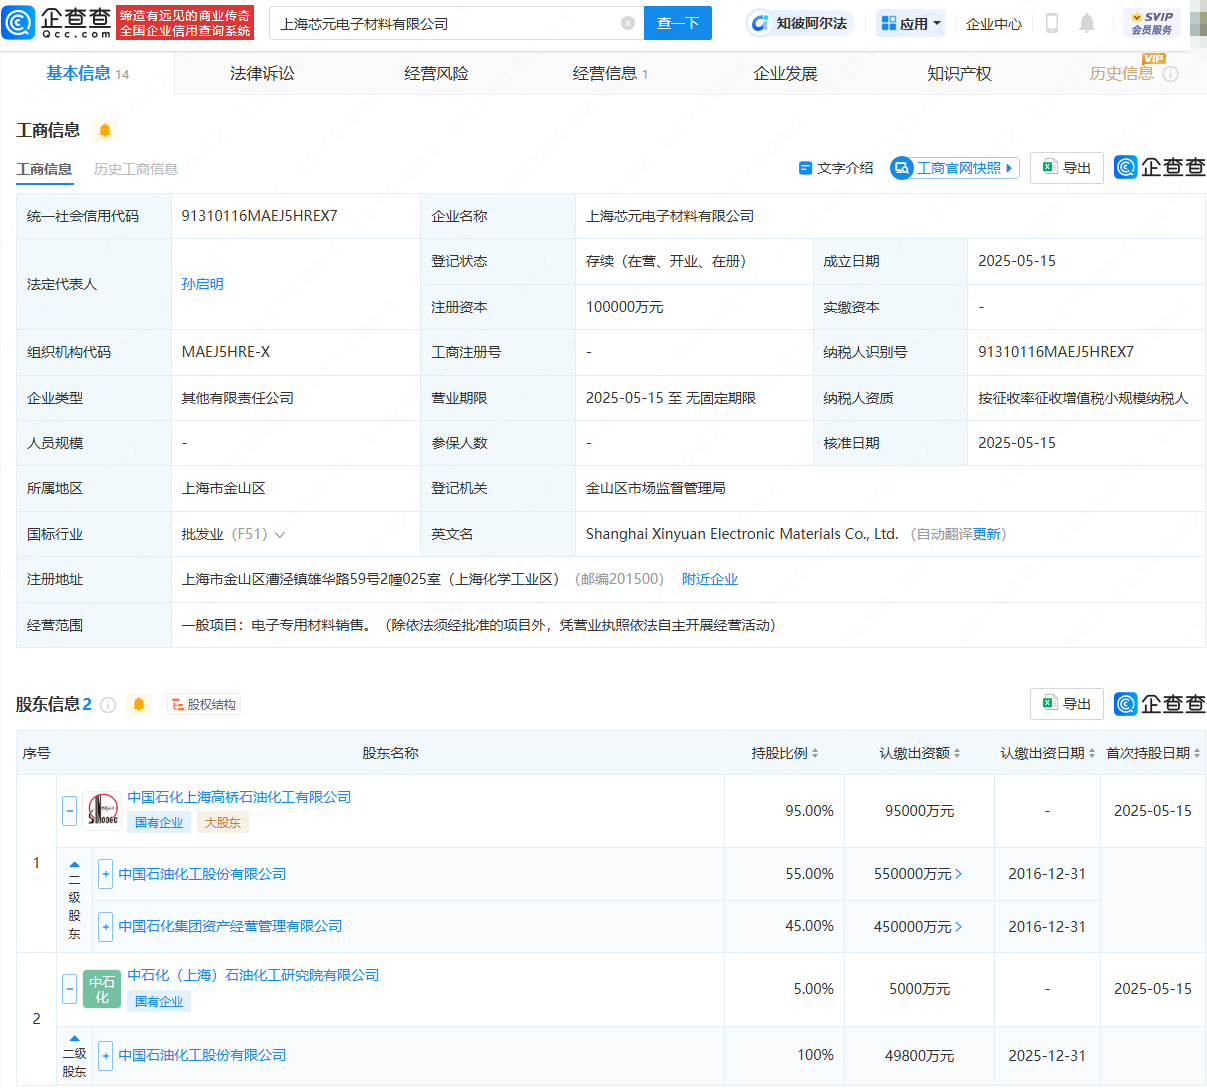The height and width of the screenshot is (1088, 1207).
Task: Open 知彼阿尔法 assistant
Action: pos(799,23)
